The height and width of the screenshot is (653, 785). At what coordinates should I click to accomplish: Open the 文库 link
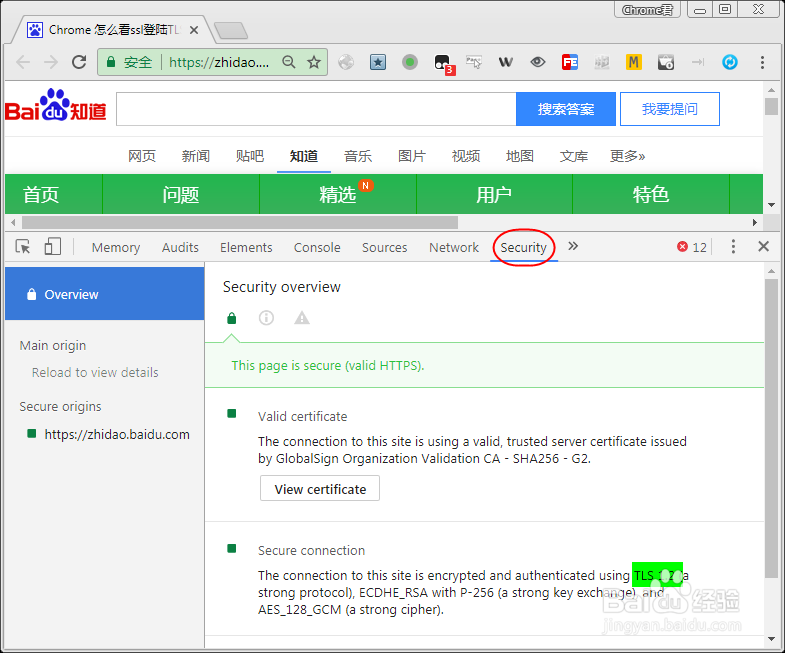pyautogui.click(x=574, y=156)
